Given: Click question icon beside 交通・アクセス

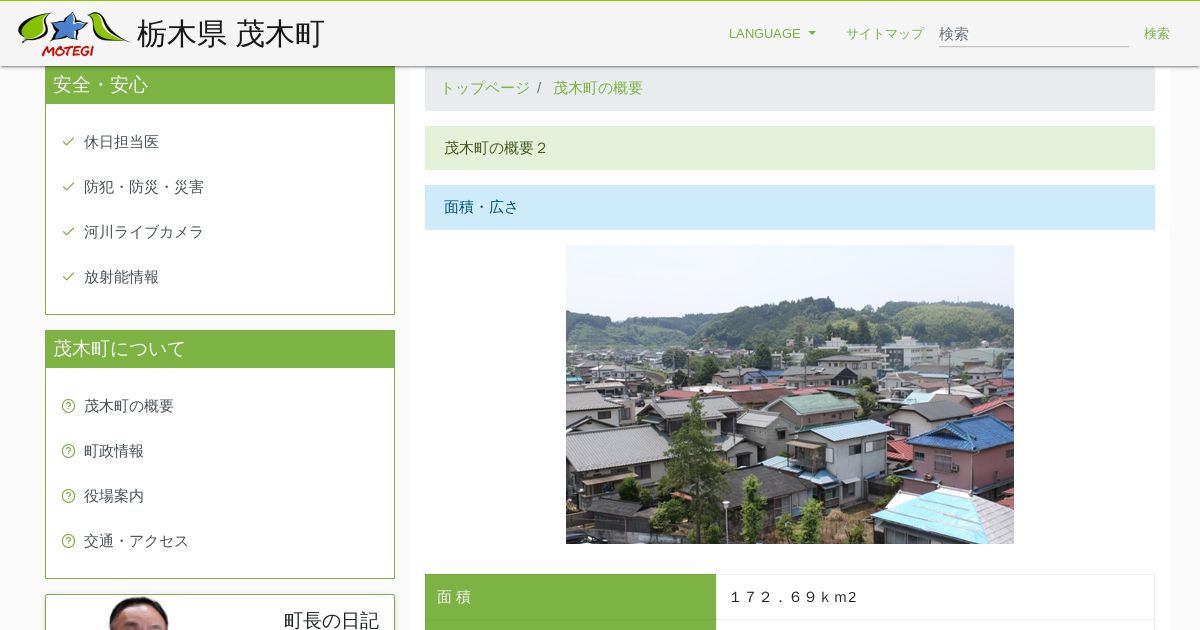Looking at the screenshot, I should pyautogui.click(x=68, y=541).
